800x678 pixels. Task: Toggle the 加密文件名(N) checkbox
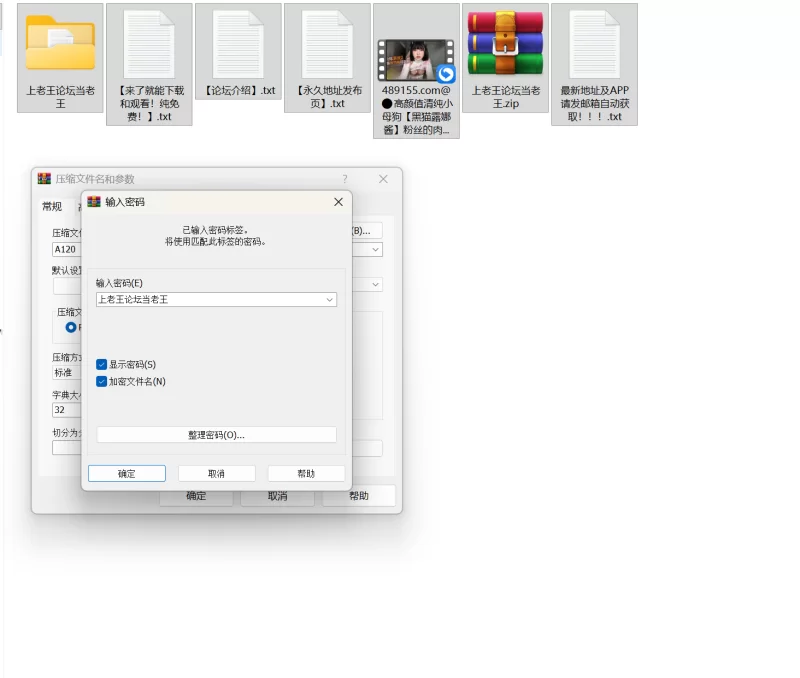[x=102, y=381]
